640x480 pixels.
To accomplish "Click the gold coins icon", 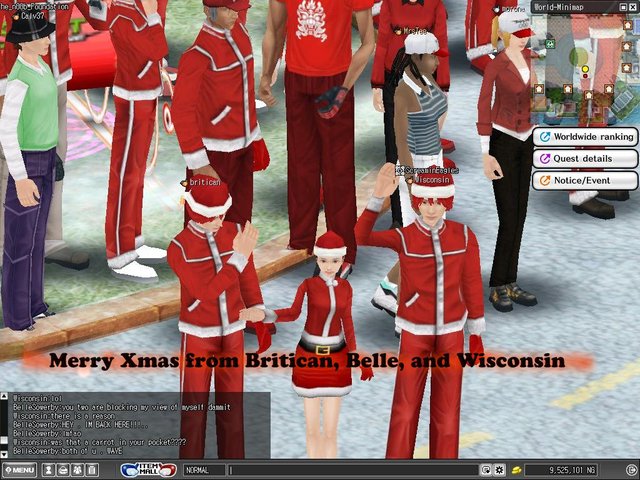I will pos(516,471).
